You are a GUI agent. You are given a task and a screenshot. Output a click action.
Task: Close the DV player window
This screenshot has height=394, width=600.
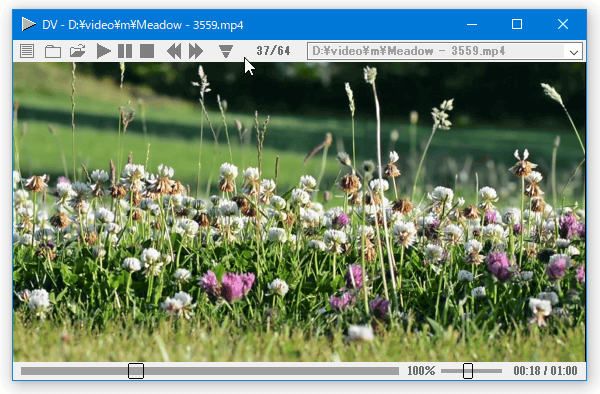point(562,24)
